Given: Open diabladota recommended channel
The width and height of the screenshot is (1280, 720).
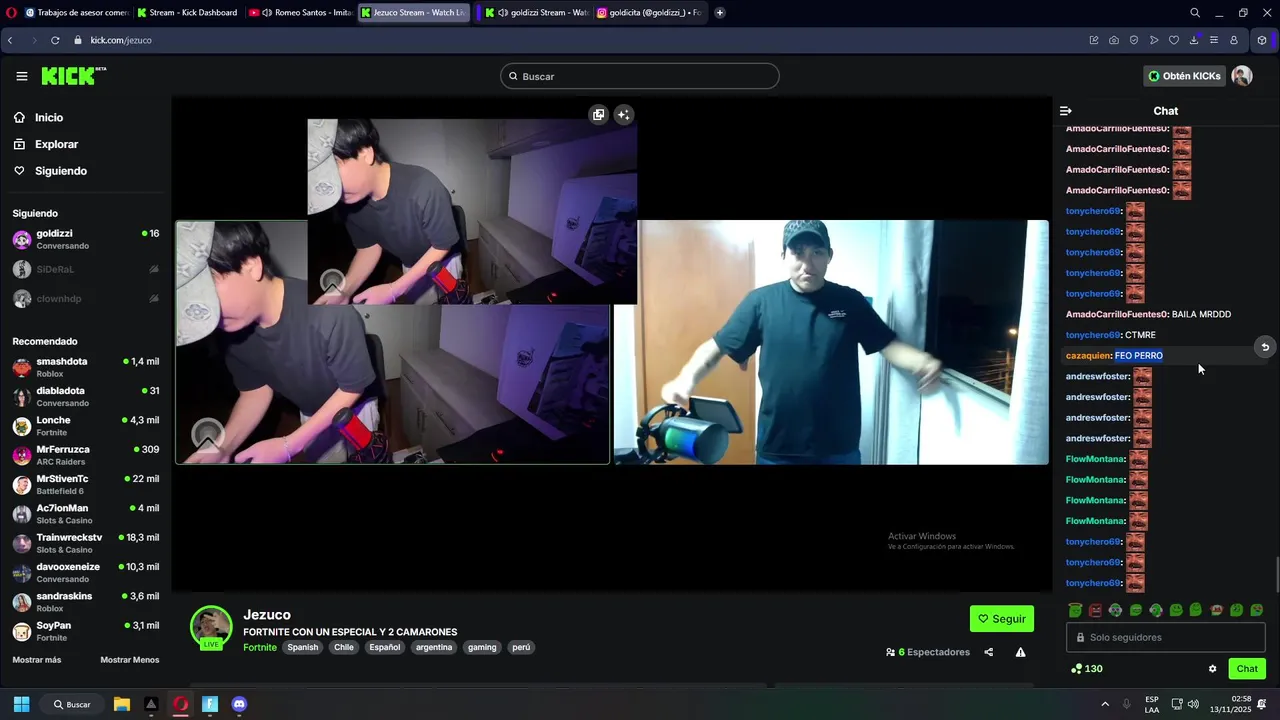Looking at the screenshot, I should pos(86,396).
